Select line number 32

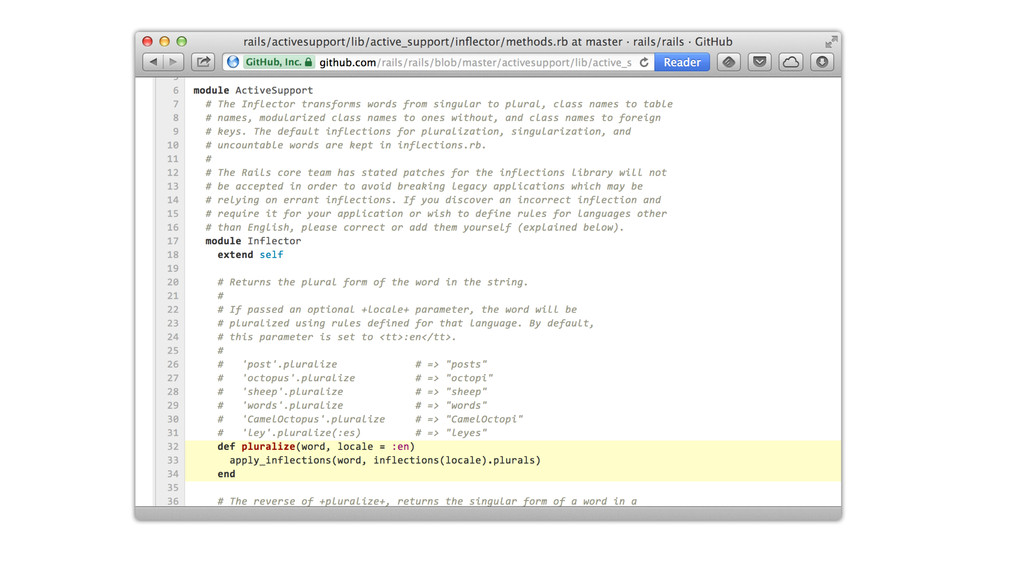[172, 447]
